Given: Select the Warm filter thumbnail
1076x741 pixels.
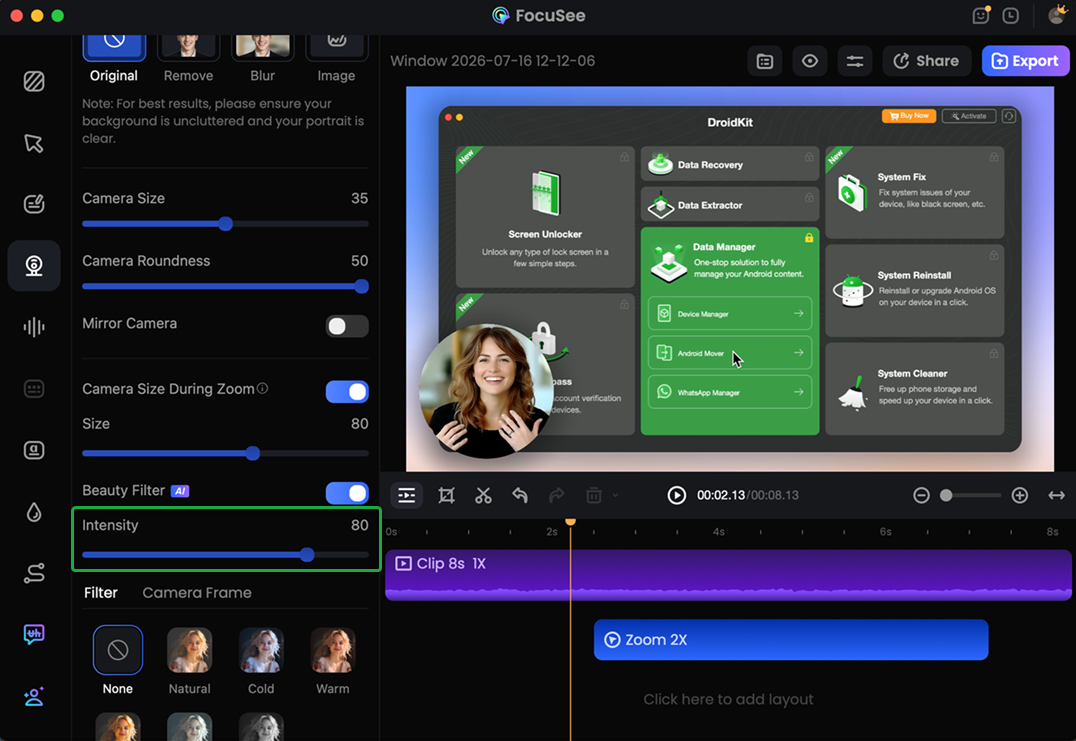Looking at the screenshot, I should pyautogui.click(x=333, y=650).
